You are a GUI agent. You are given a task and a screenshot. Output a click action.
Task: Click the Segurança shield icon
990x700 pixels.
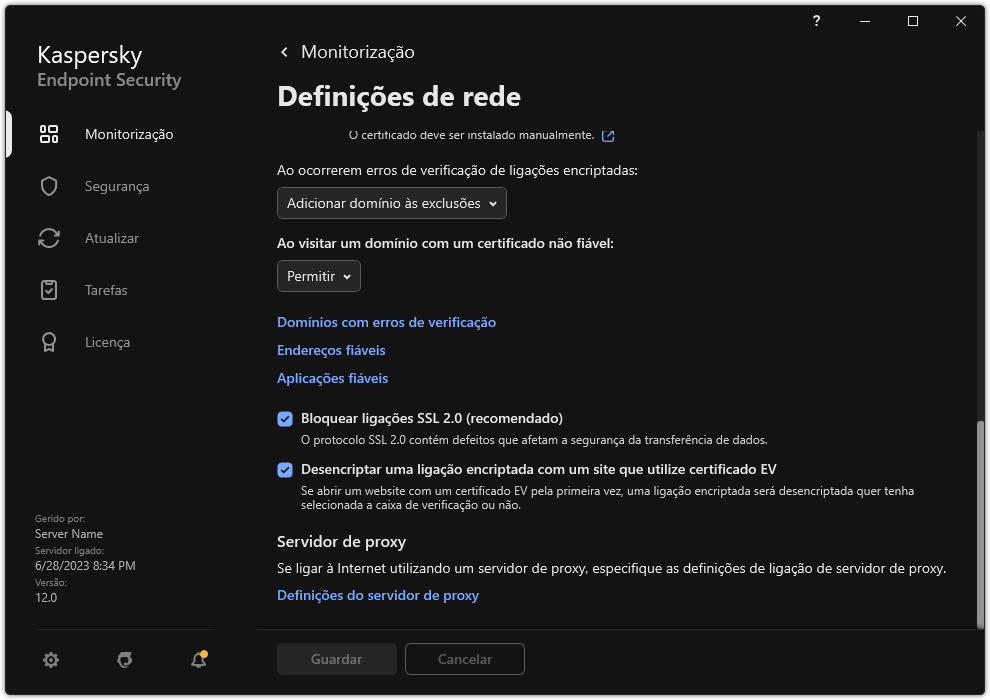point(49,186)
